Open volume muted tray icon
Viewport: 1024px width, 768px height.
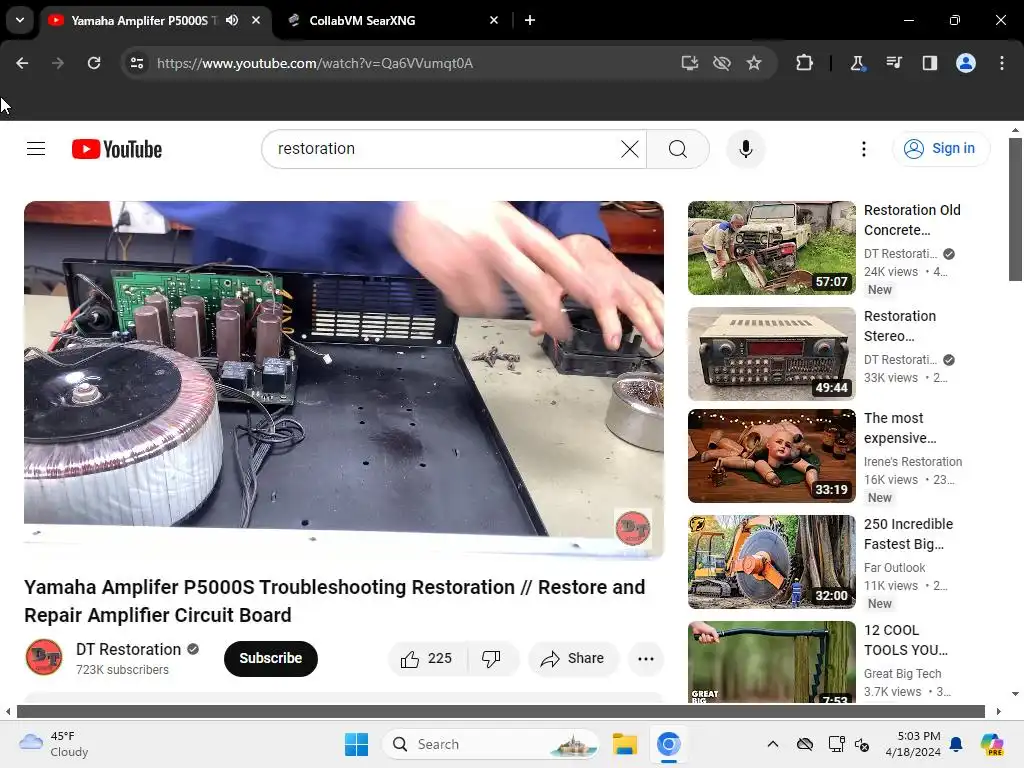[x=862, y=744]
